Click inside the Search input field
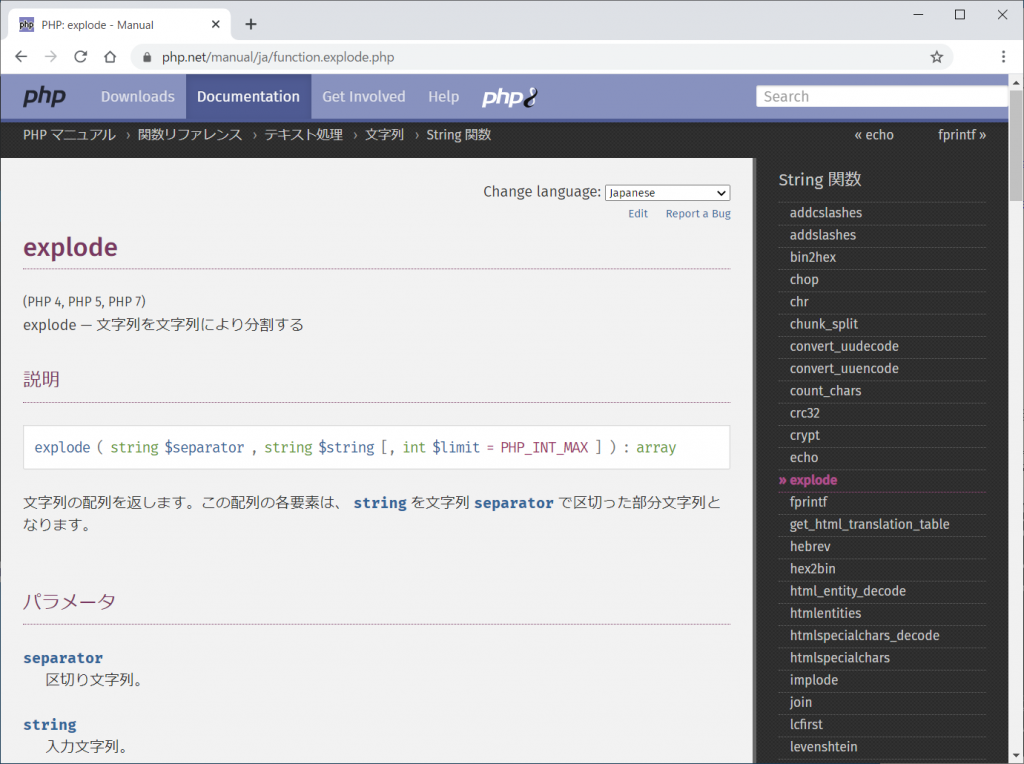The width and height of the screenshot is (1024, 764). coord(881,96)
